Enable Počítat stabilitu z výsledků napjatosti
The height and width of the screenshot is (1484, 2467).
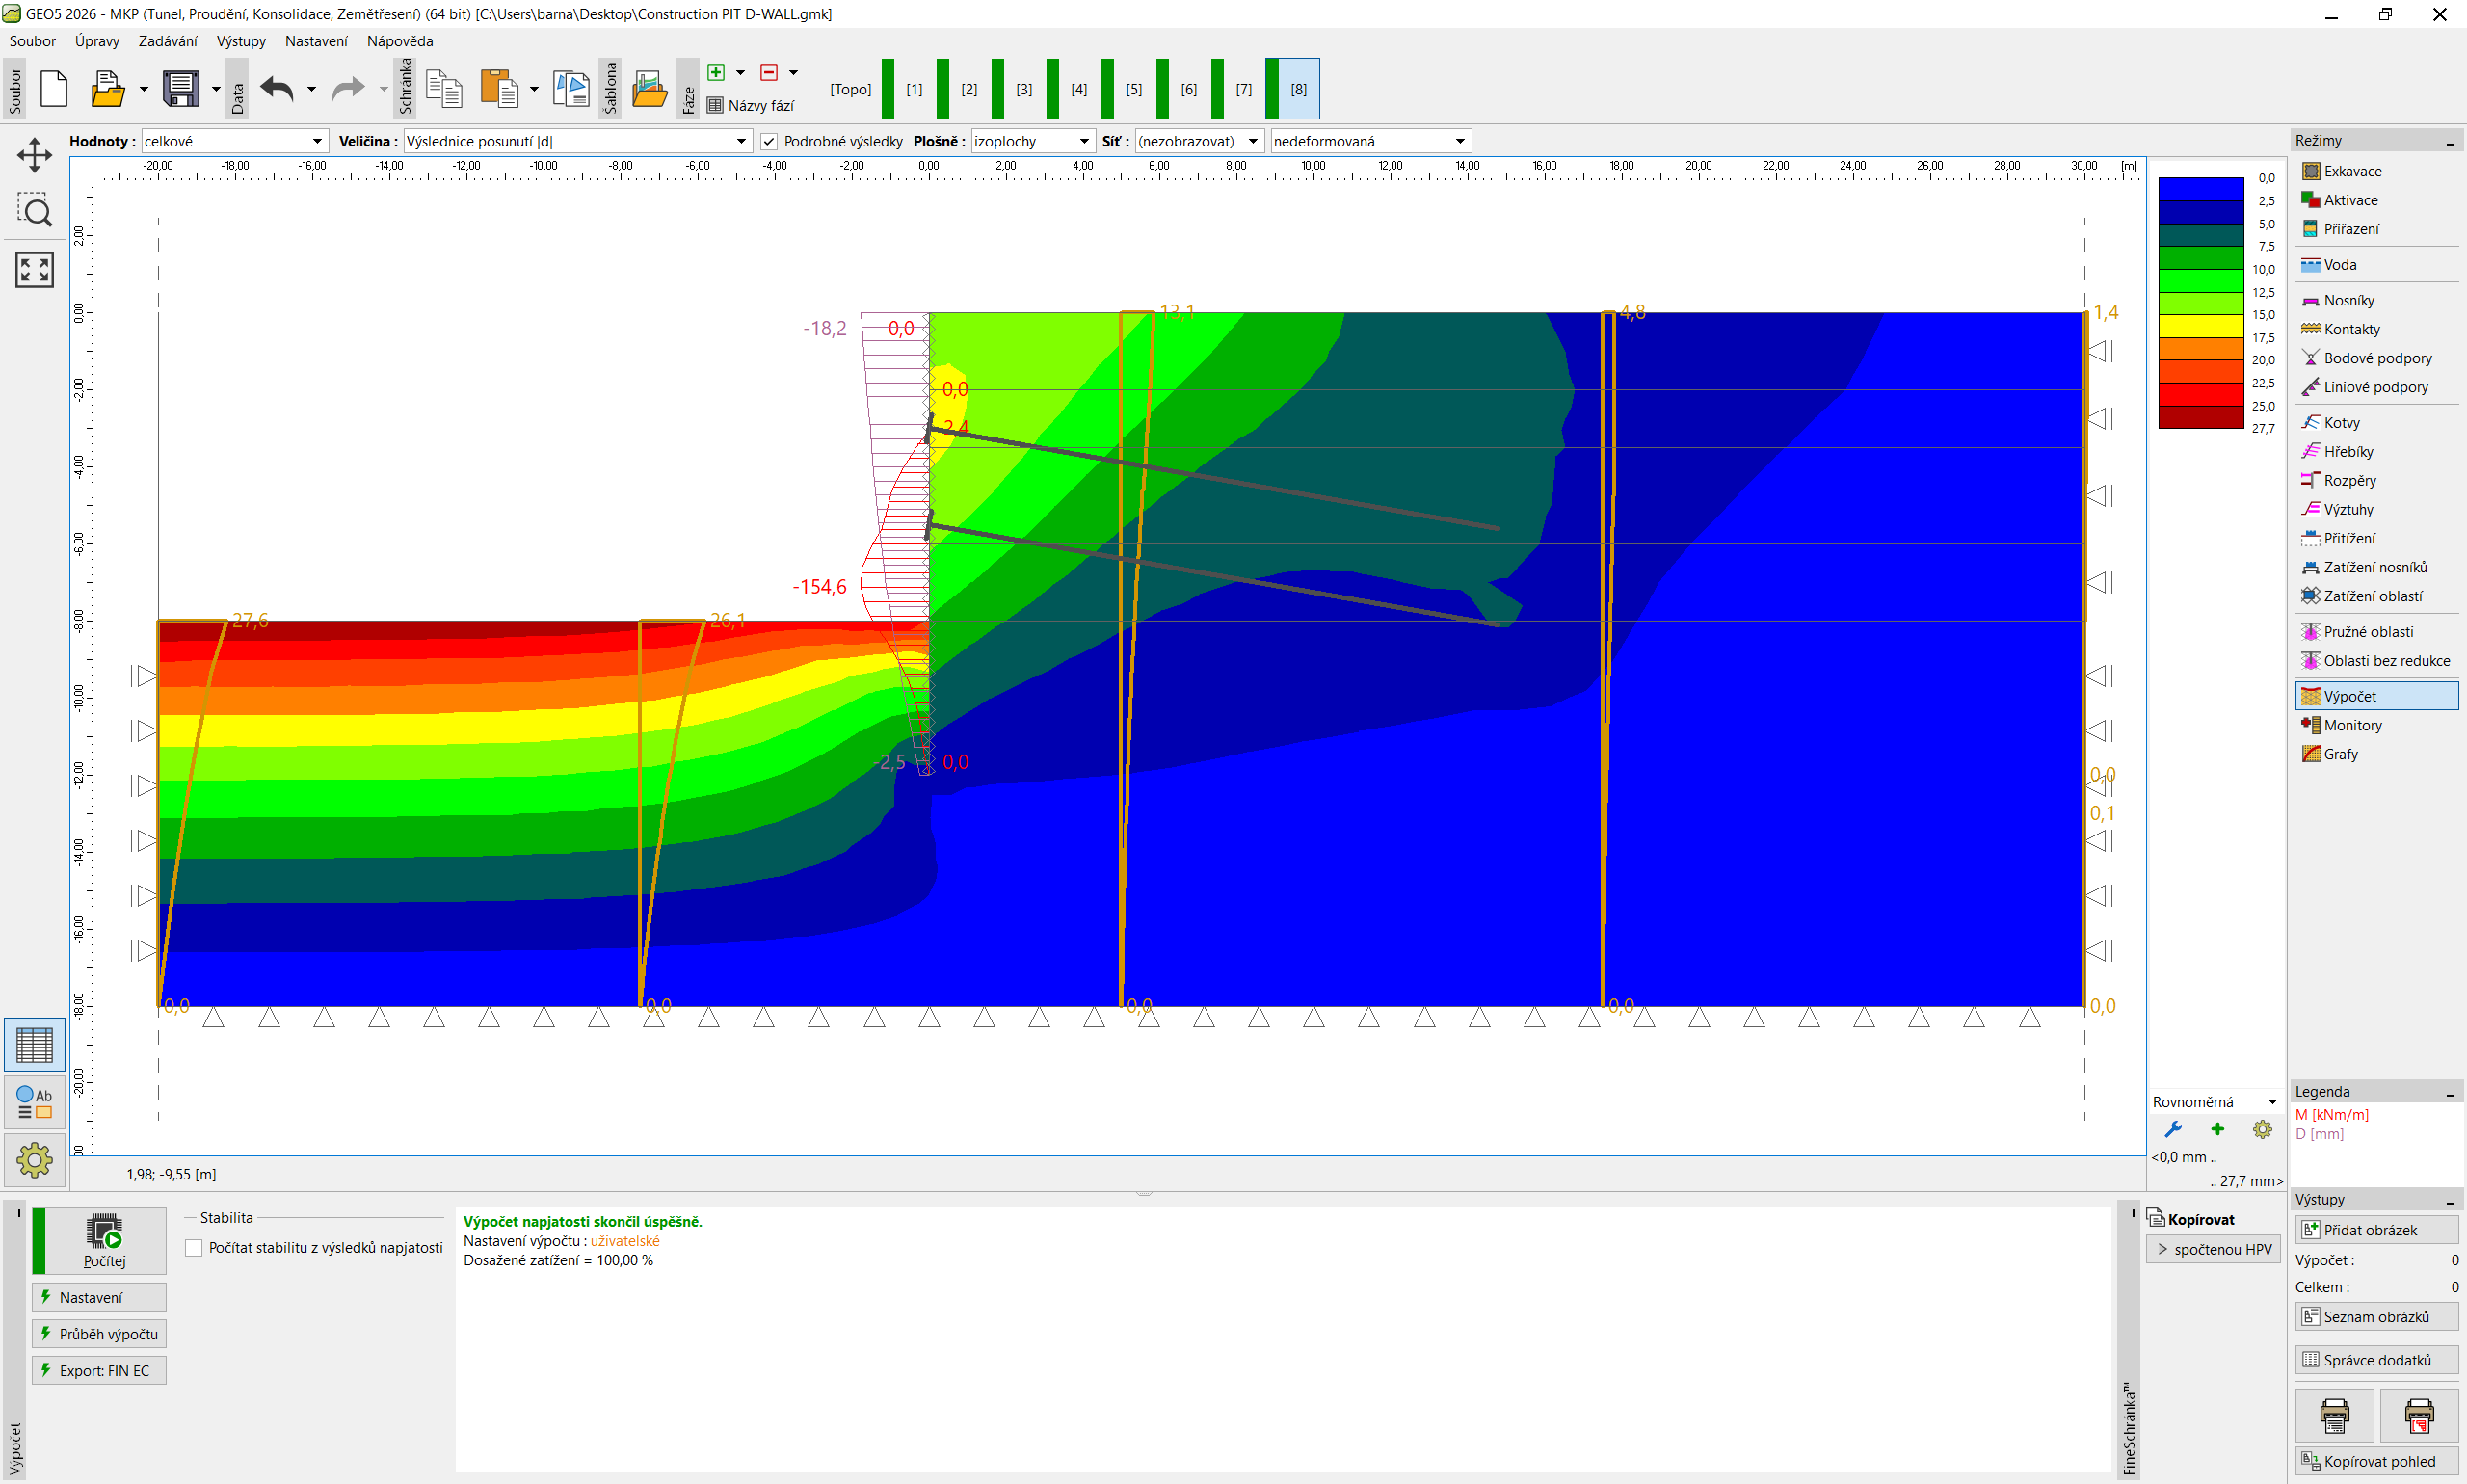coord(194,1248)
